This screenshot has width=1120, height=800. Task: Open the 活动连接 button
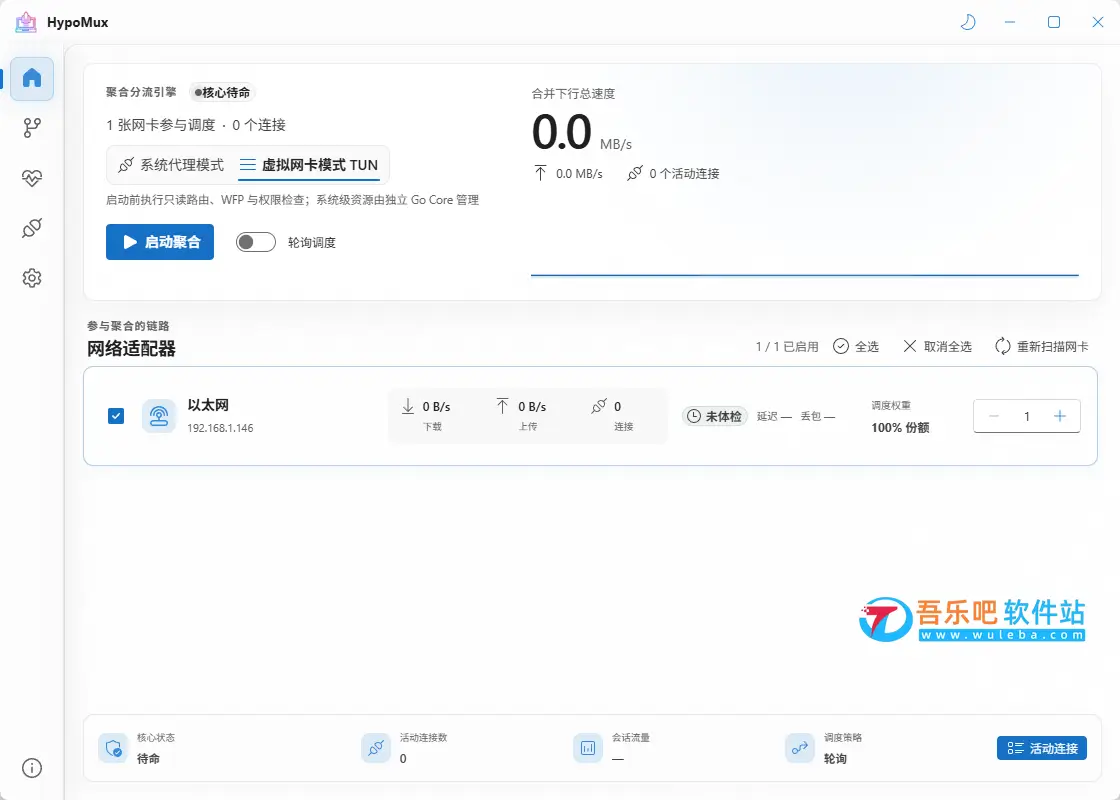(1042, 748)
